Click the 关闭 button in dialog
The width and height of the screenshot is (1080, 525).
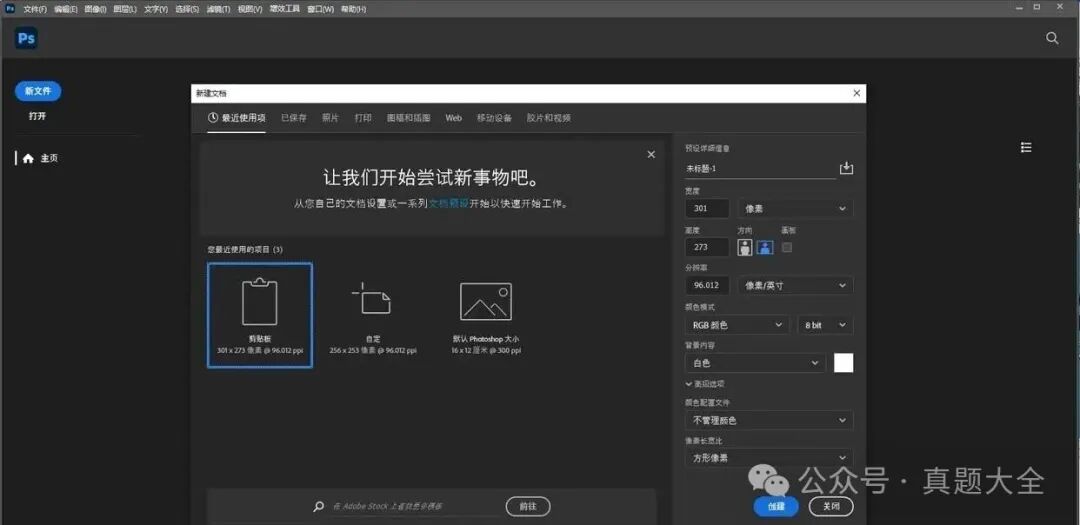pyautogui.click(x=831, y=506)
